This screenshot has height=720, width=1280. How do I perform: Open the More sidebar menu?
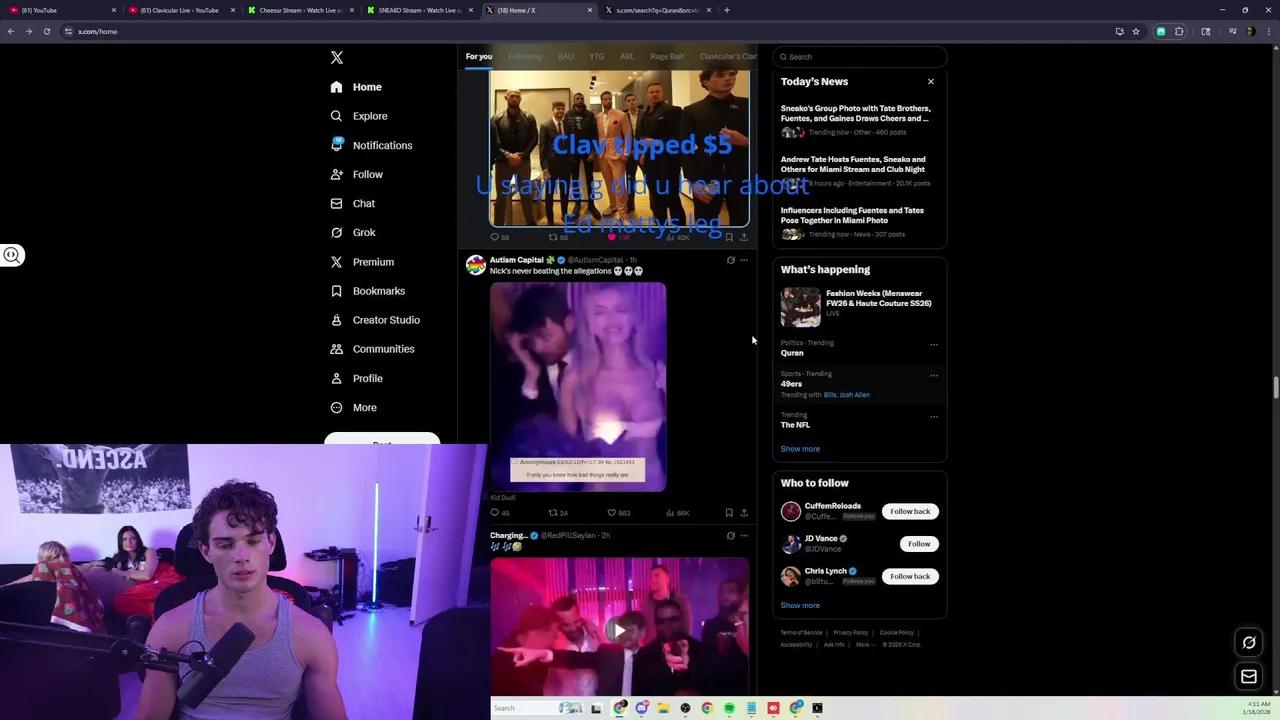353,407
